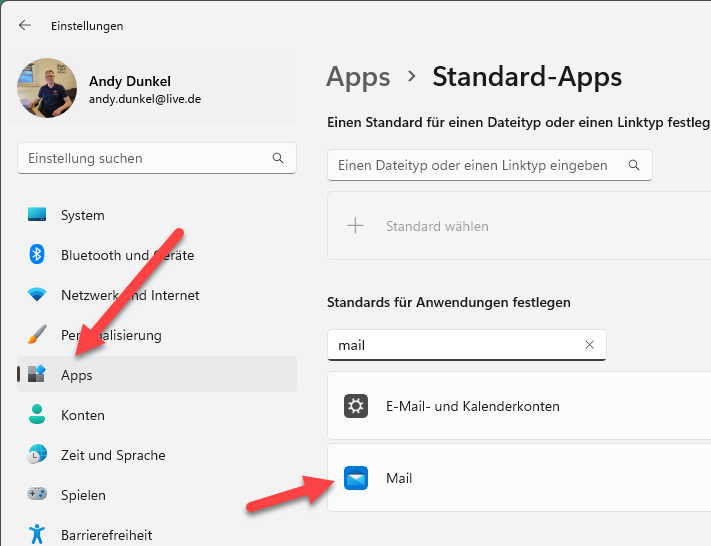Select the Mail envelope app icon

pos(356,478)
